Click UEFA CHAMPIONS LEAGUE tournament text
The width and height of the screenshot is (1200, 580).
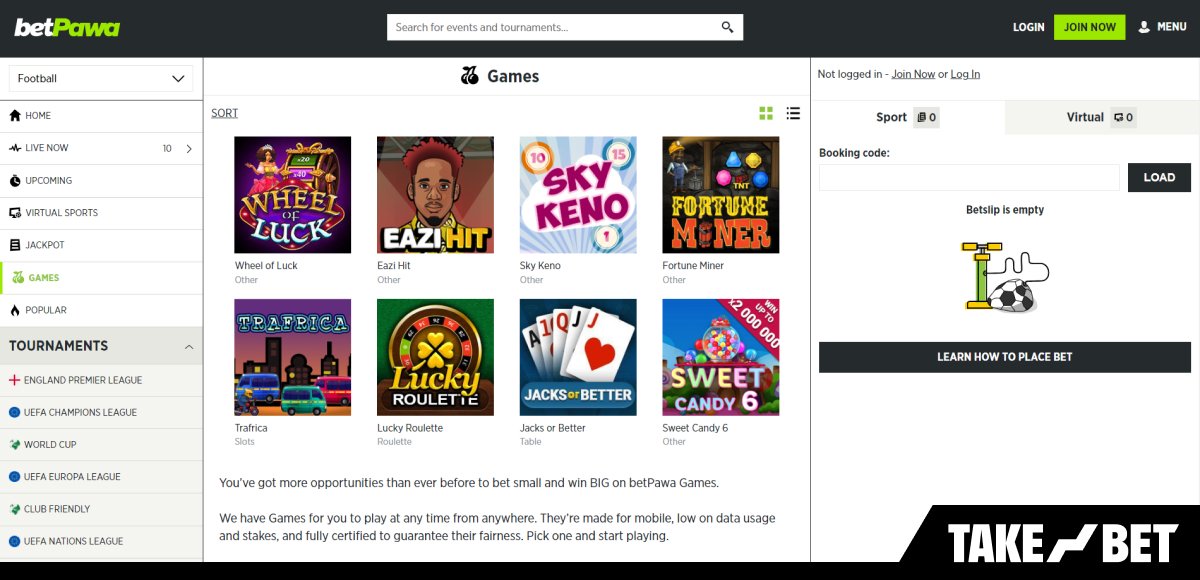[80, 412]
